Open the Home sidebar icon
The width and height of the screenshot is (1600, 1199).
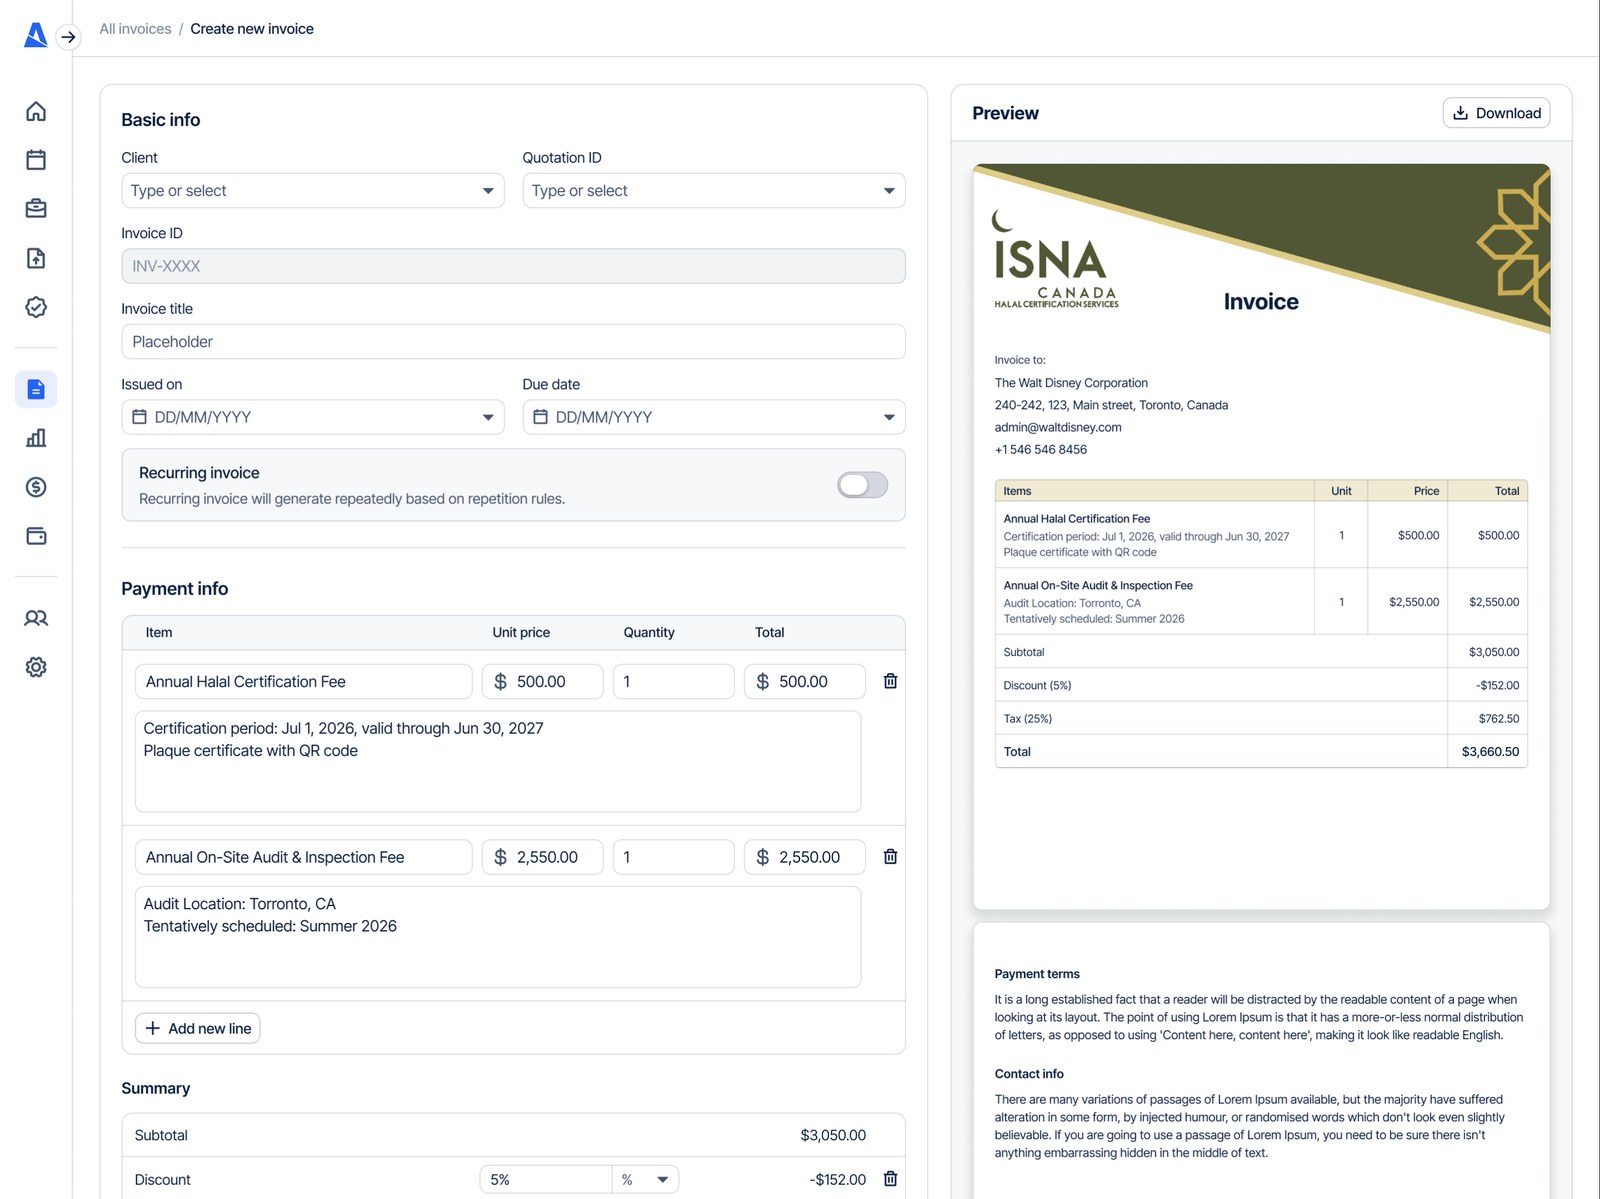coord(36,111)
